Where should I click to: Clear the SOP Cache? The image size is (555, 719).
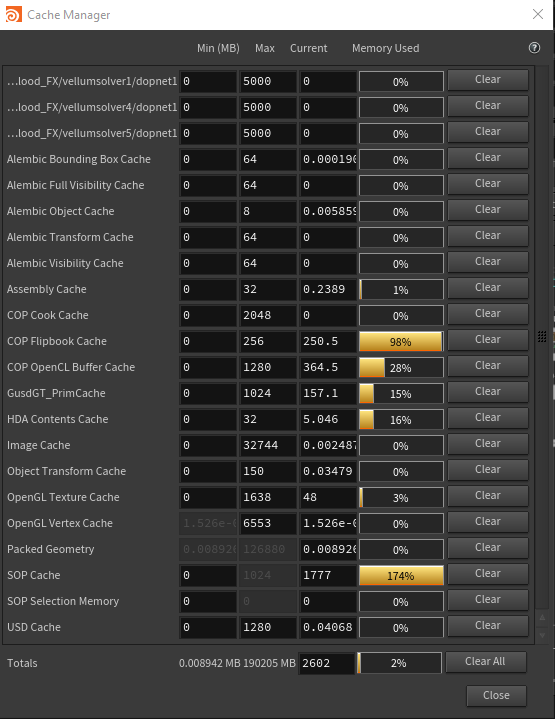click(x=488, y=574)
